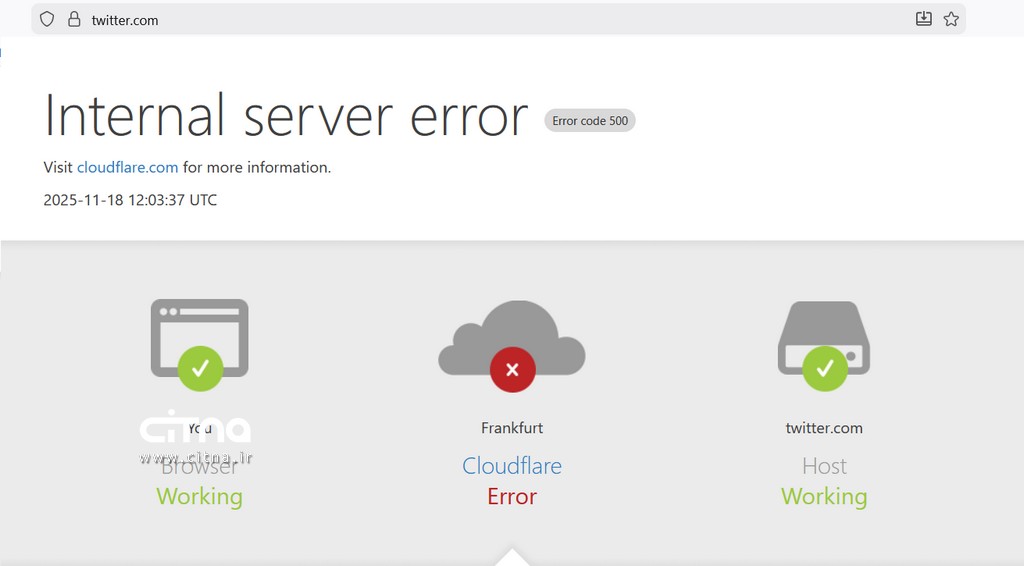
Task: Click the 2025-11-18 UTC timestamp text
Action: (130, 200)
